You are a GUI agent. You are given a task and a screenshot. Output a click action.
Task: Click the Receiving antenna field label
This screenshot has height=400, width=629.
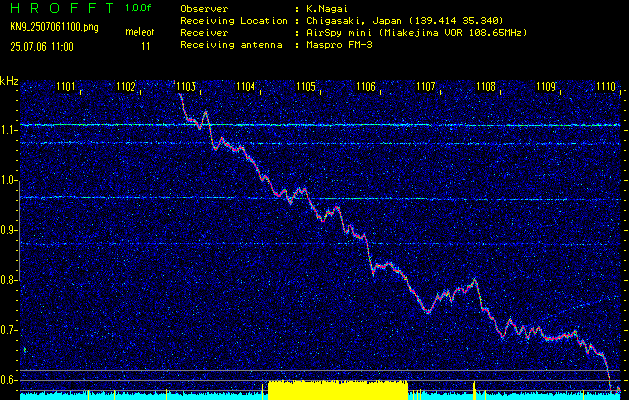click(231, 45)
